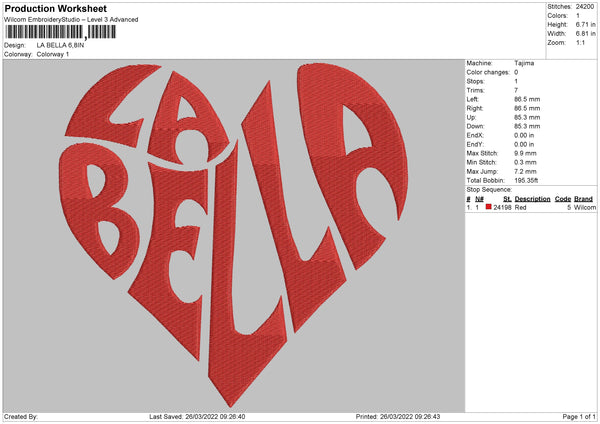This screenshot has width=600, height=424.
Task: Click the St. column header
Action: (507, 199)
